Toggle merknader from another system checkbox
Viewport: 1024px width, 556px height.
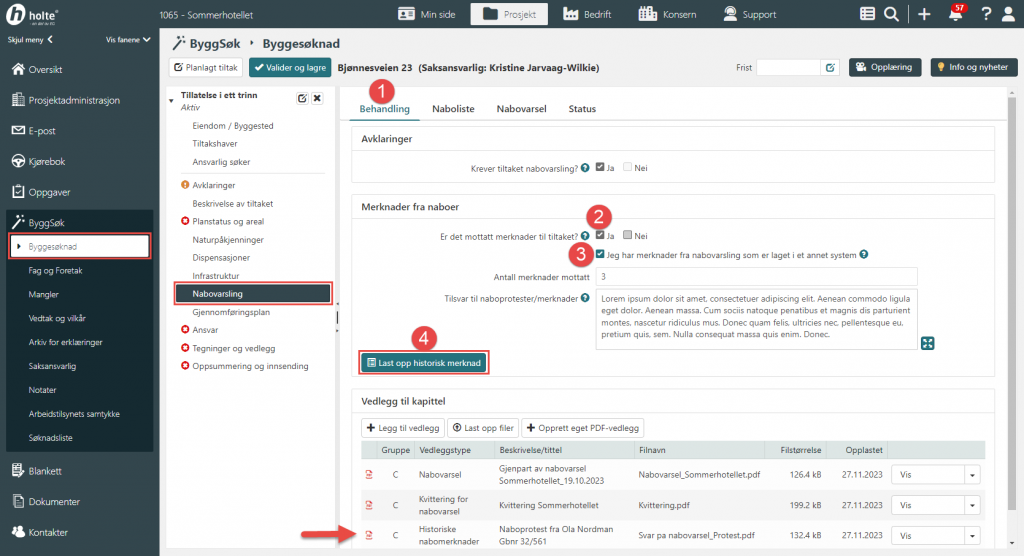(x=600, y=255)
